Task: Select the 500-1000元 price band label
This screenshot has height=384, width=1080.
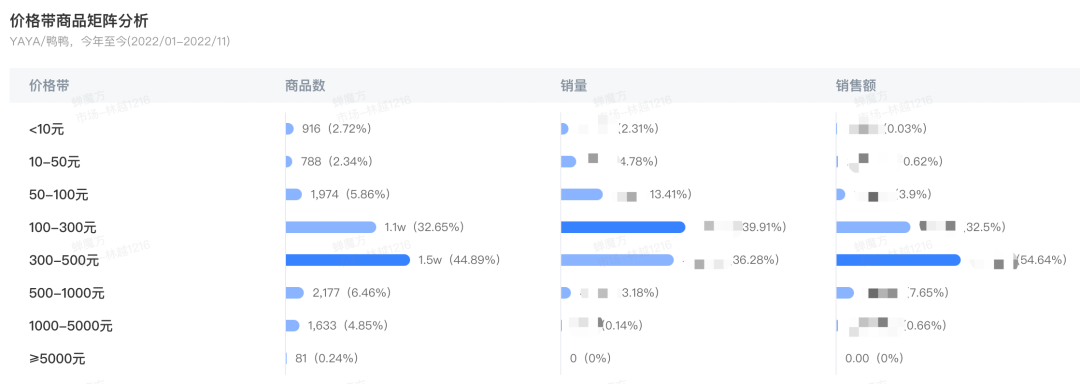Action: pos(67,293)
